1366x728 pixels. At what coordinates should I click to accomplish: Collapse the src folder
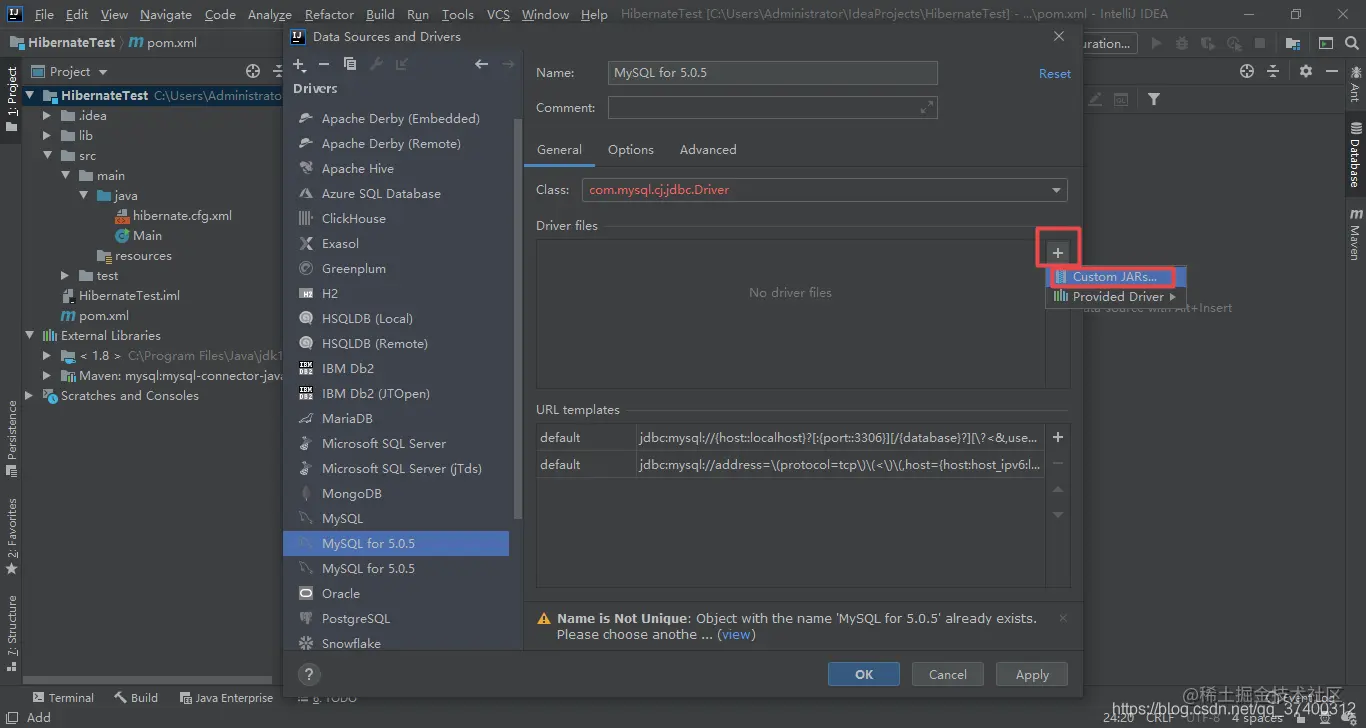click(47, 156)
